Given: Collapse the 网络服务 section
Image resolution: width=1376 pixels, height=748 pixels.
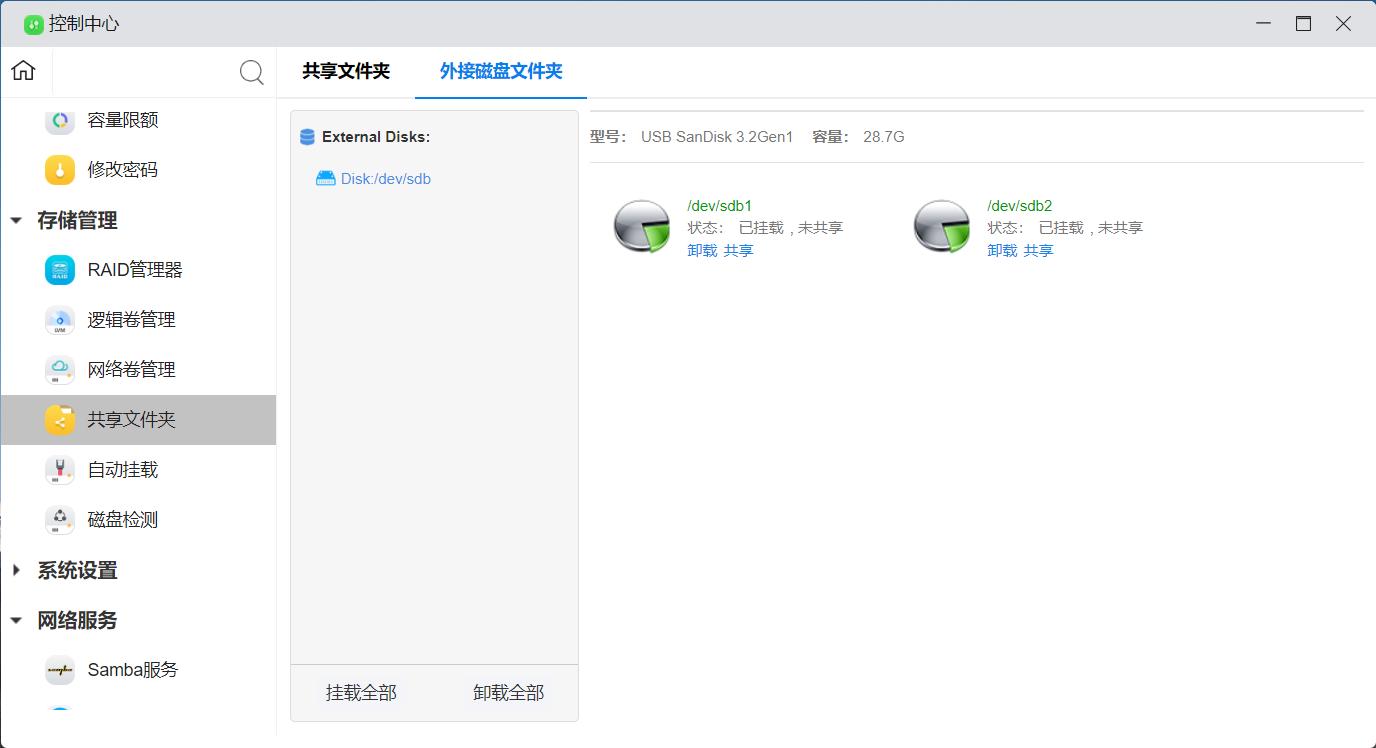Looking at the screenshot, I should pyautogui.click(x=16, y=621).
